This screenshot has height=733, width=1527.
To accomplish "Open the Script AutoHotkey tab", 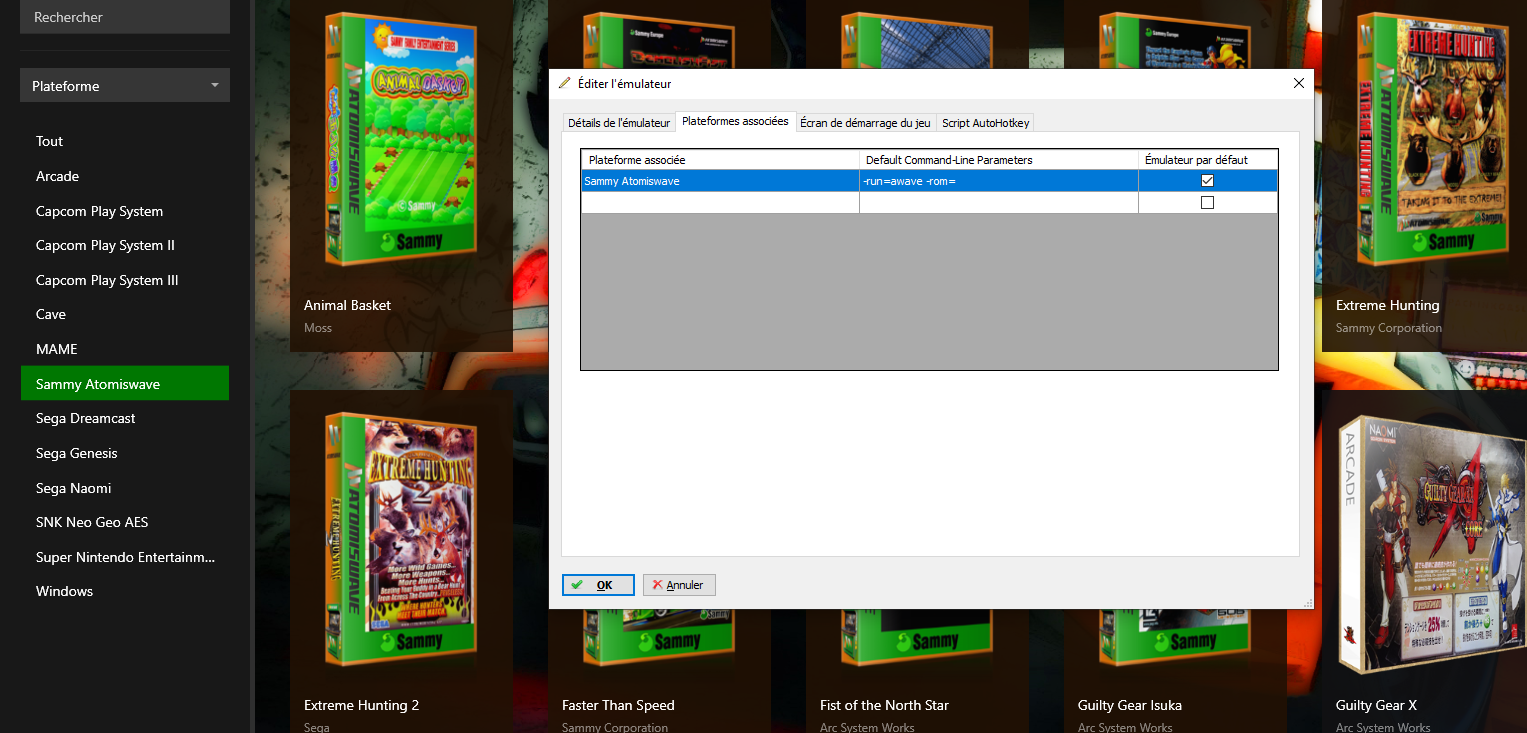I will (985, 123).
